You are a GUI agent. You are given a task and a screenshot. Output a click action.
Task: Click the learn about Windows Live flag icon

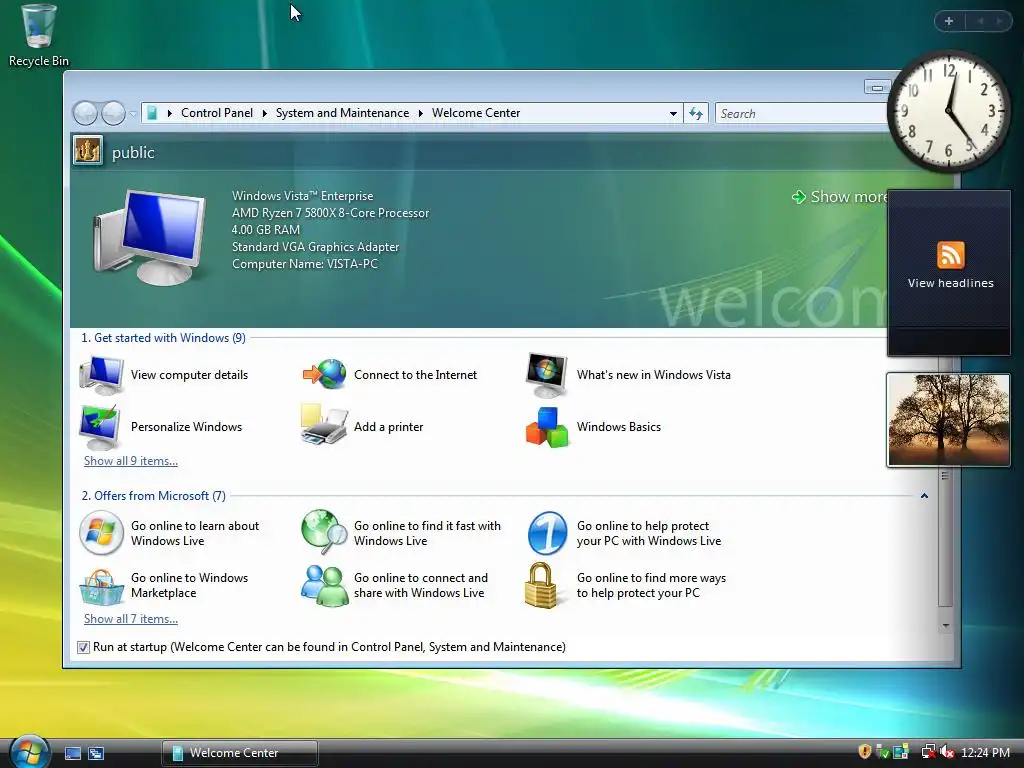[101, 533]
